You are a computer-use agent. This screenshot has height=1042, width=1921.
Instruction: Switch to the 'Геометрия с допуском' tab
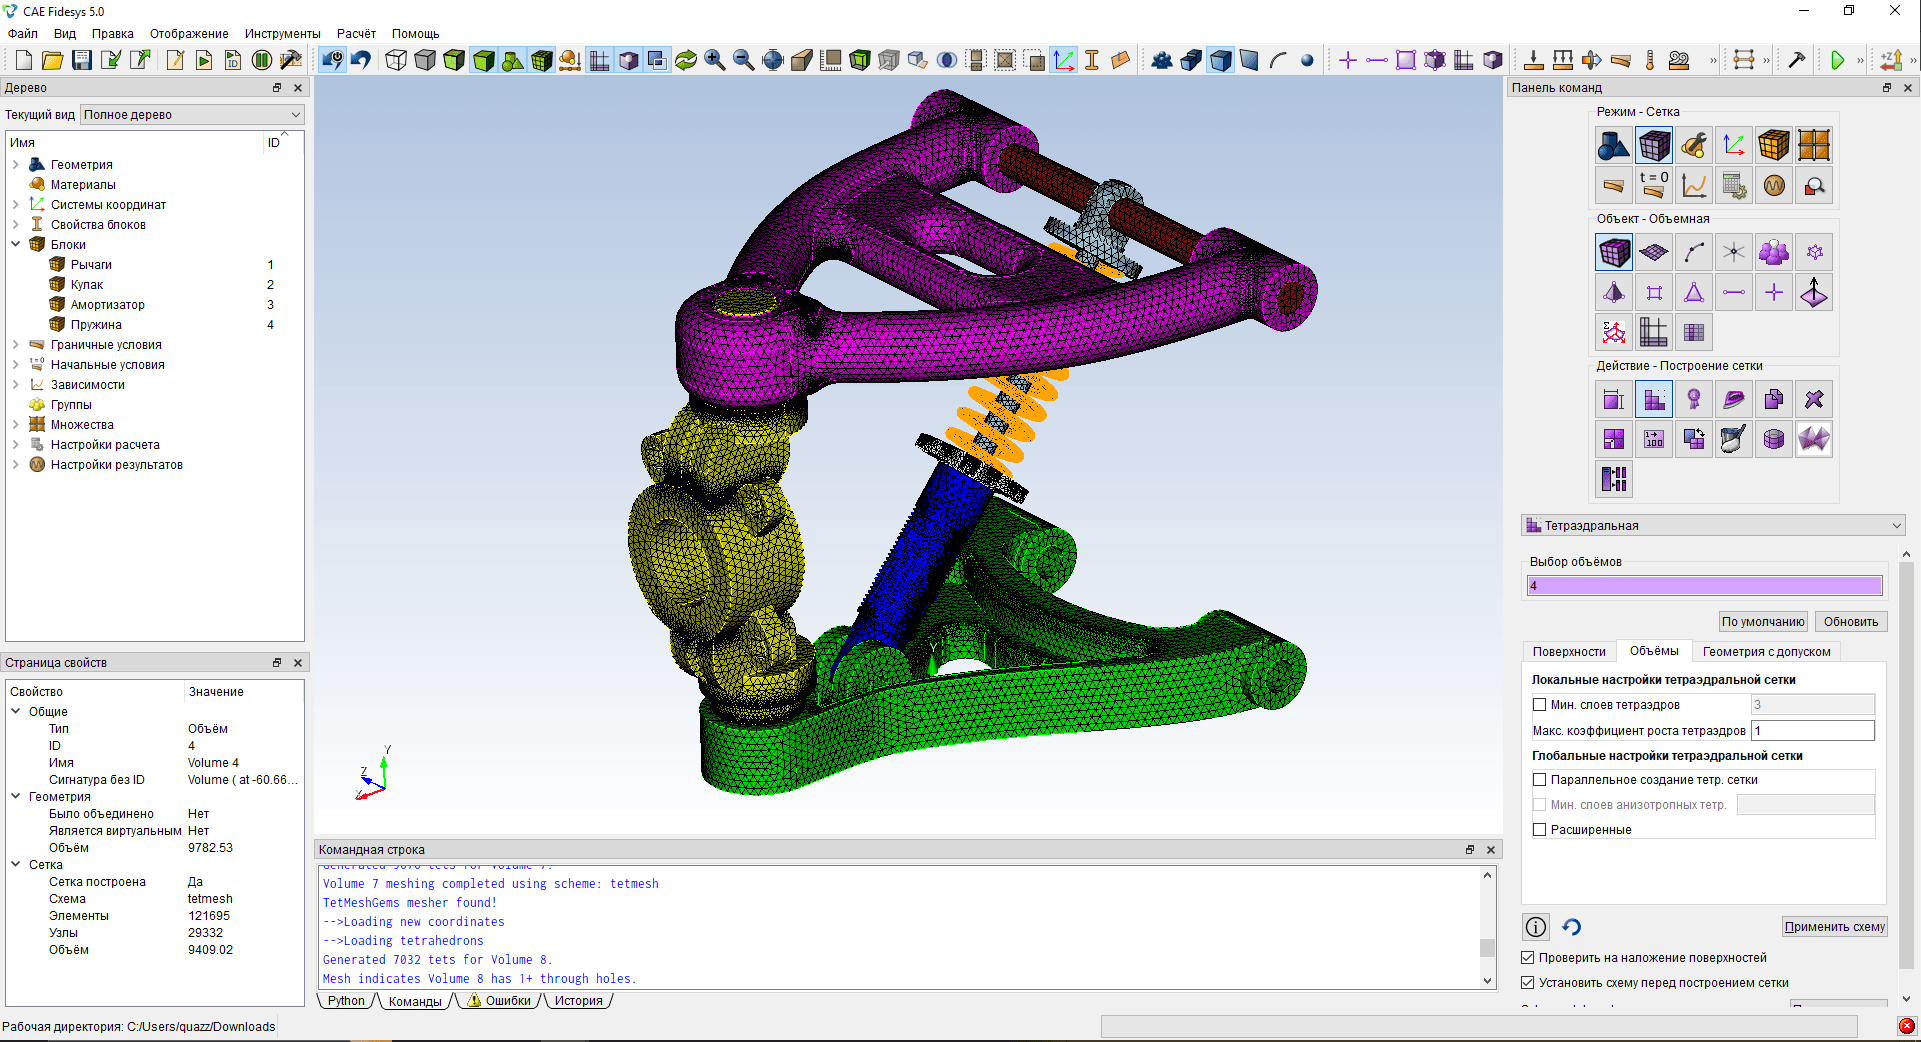1767,652
